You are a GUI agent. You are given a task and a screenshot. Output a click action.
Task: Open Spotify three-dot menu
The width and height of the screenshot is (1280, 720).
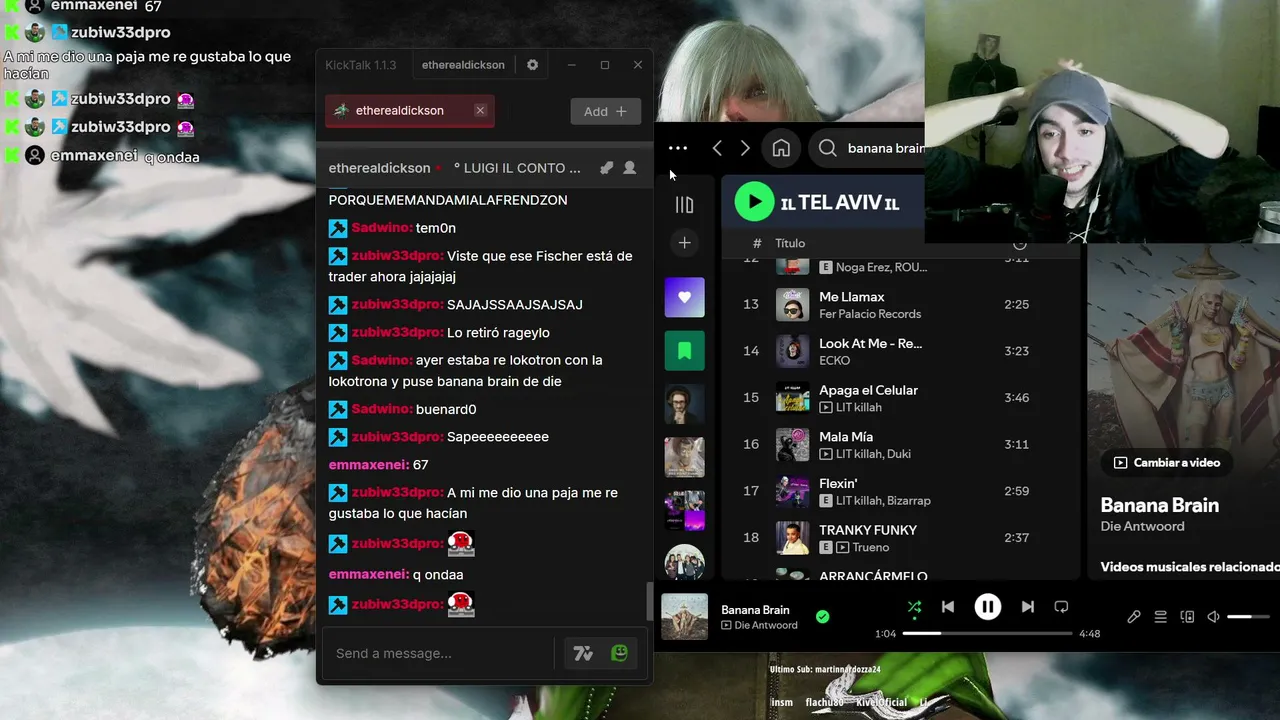[678, 148]
